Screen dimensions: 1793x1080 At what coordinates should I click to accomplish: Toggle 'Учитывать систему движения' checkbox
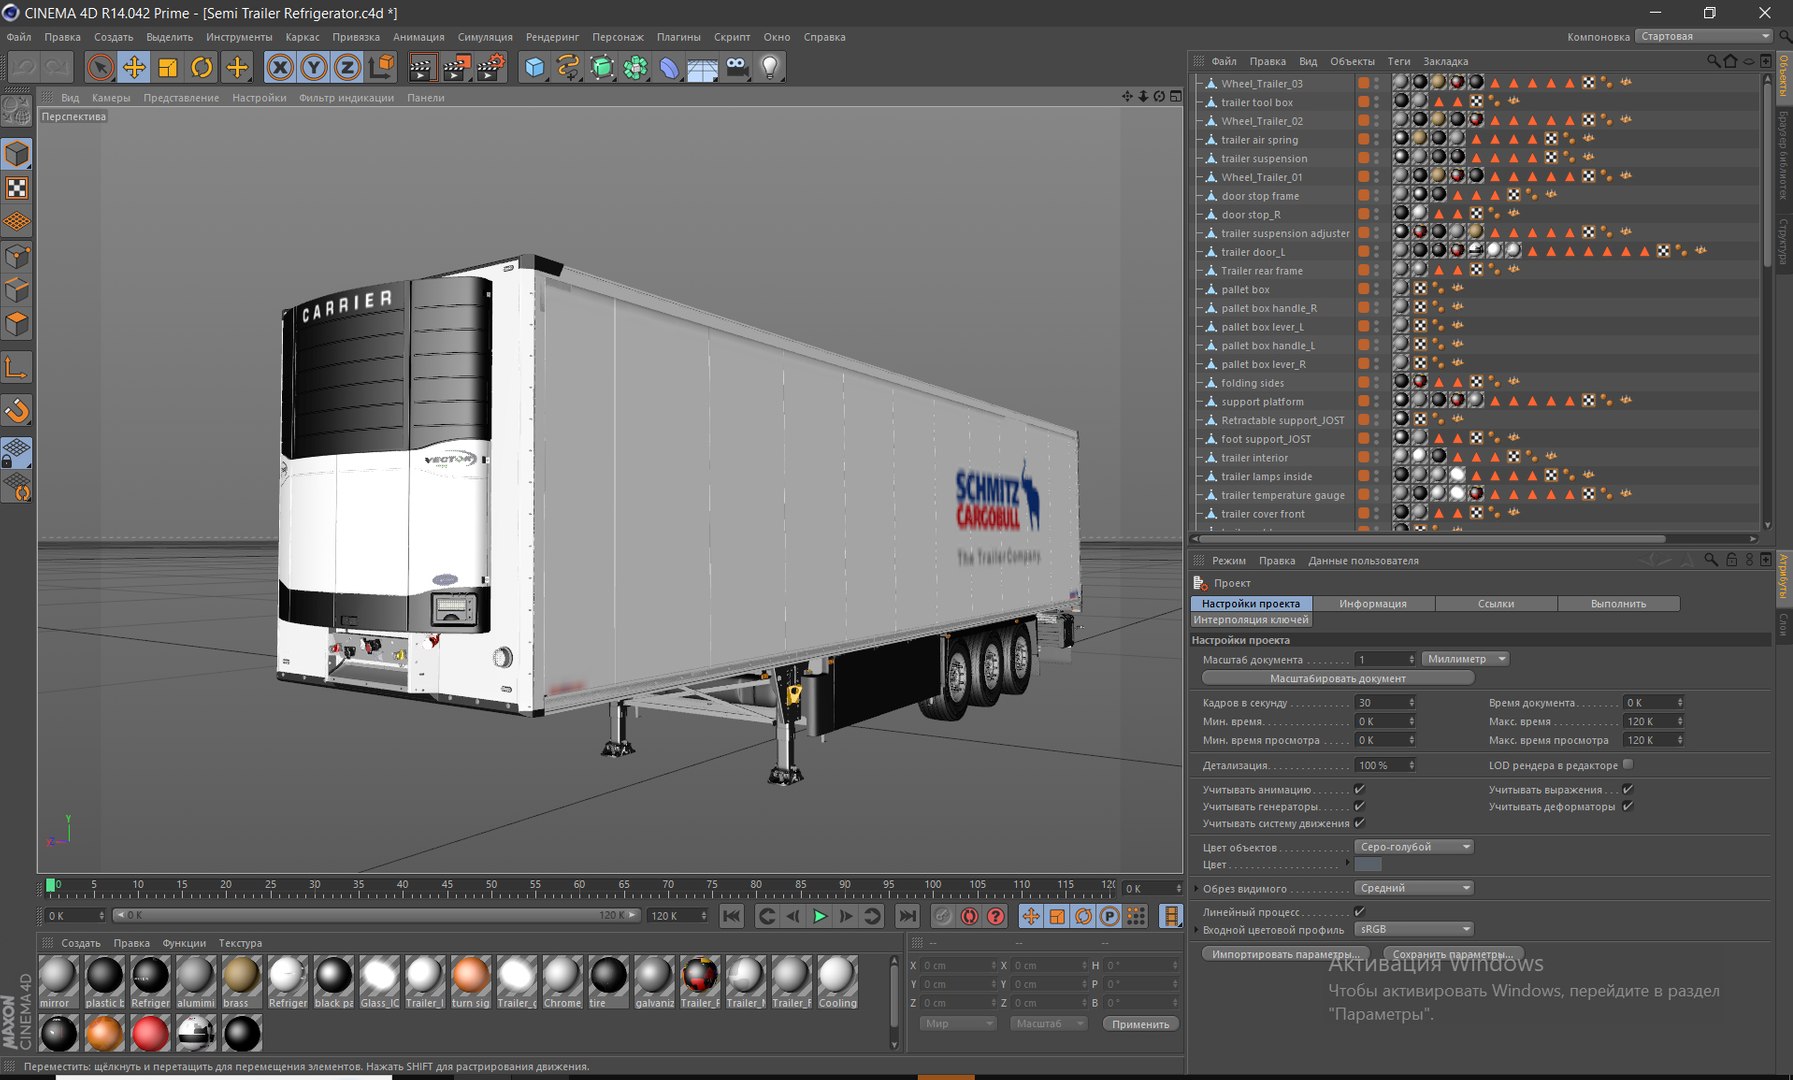(1359, 823)
